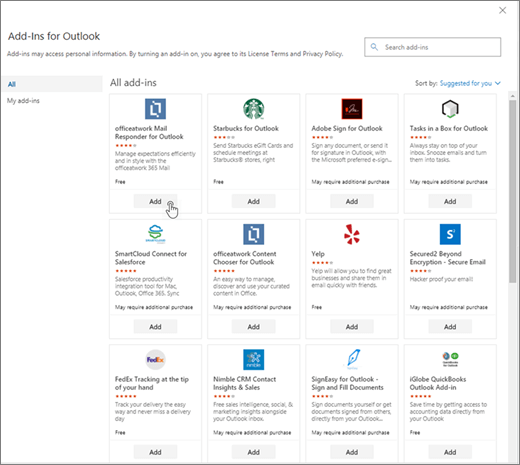Click the FedEx Tracking logo icon

155,359
